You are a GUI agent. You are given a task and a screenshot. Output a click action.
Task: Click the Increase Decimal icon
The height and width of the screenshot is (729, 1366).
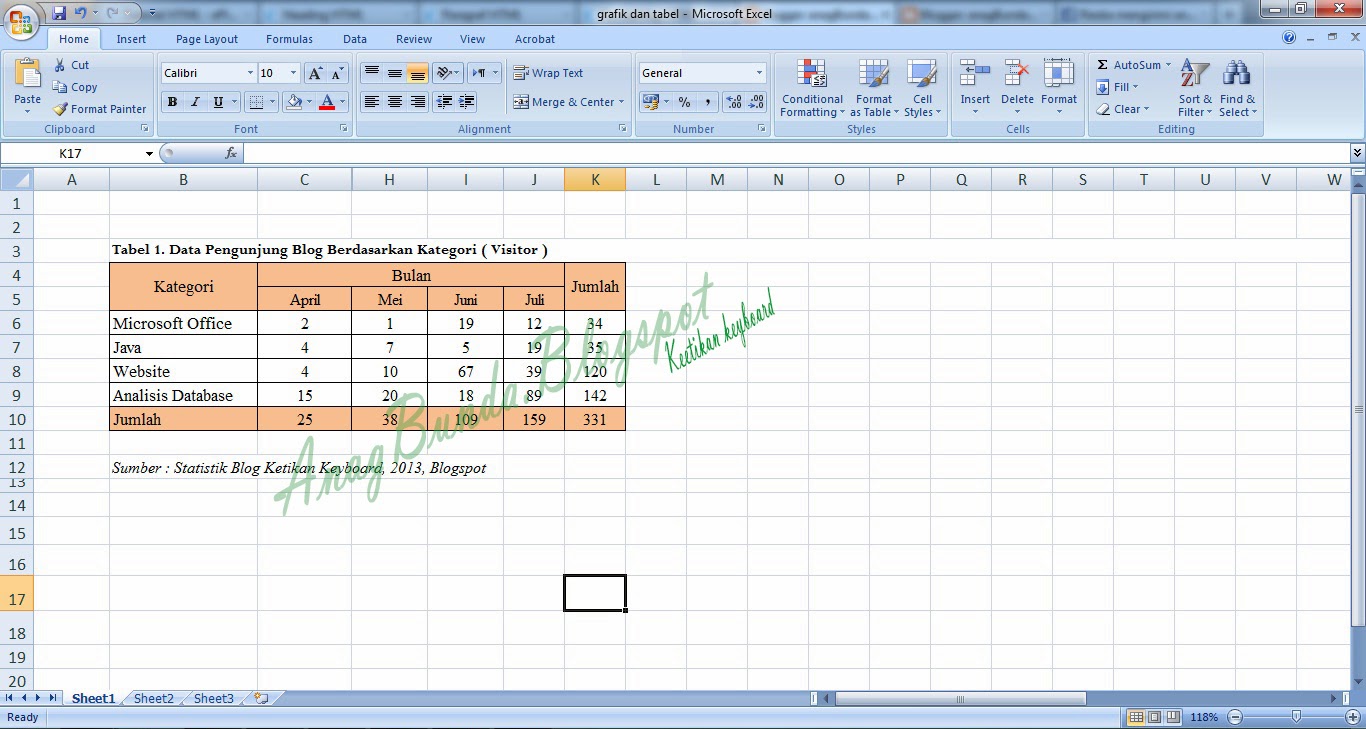click(x=733, y=101)
